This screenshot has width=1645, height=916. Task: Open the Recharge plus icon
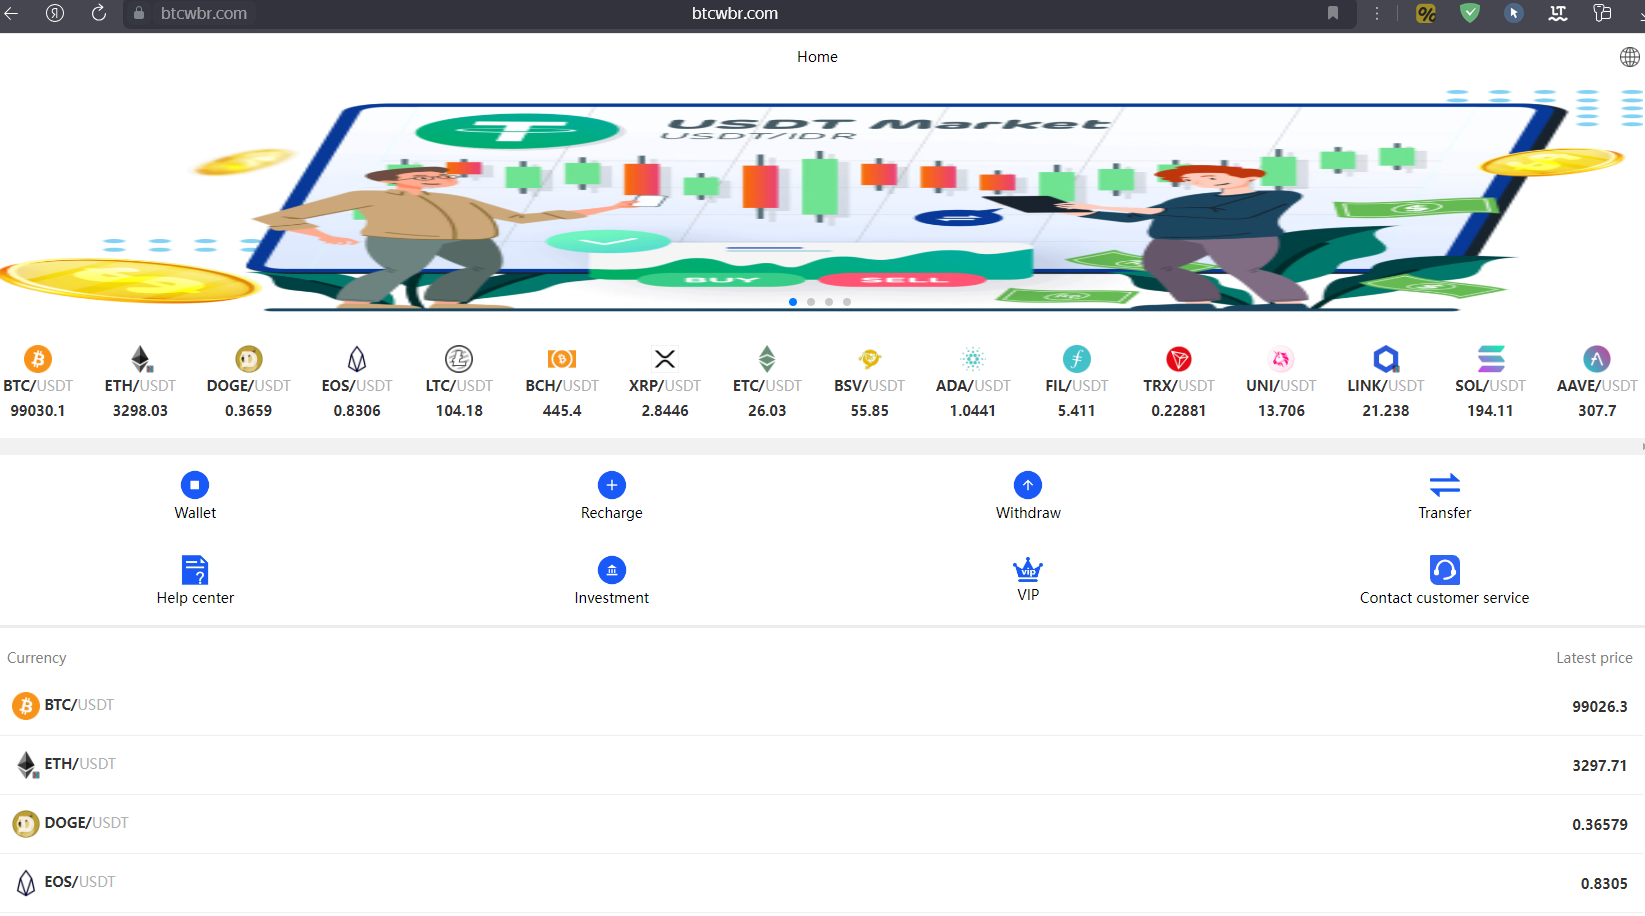pyautogui.click(x=612, y=485)
